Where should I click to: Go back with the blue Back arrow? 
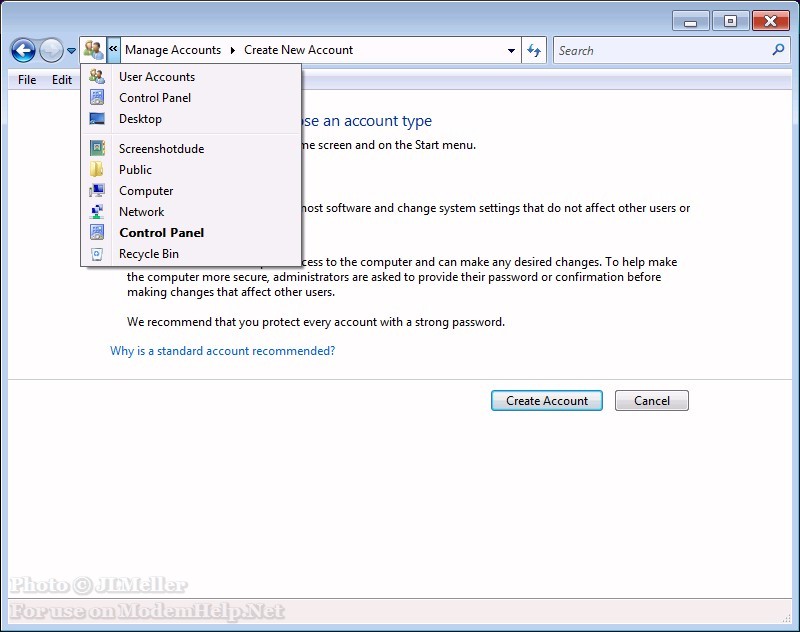point(23,50)
